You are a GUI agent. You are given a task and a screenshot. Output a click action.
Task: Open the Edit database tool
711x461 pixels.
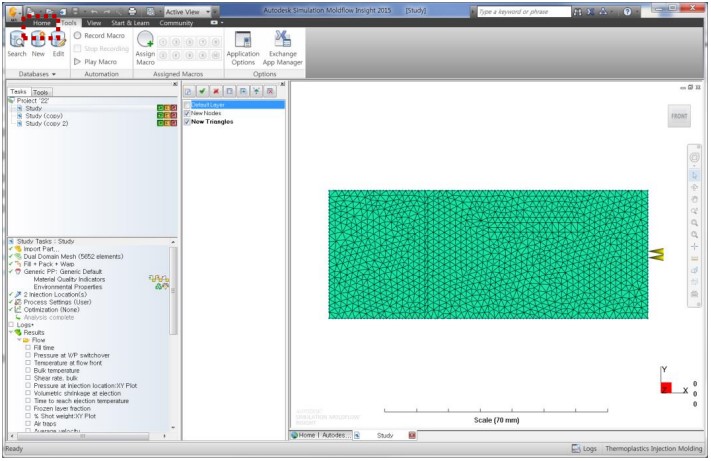[x=58, y=44]
